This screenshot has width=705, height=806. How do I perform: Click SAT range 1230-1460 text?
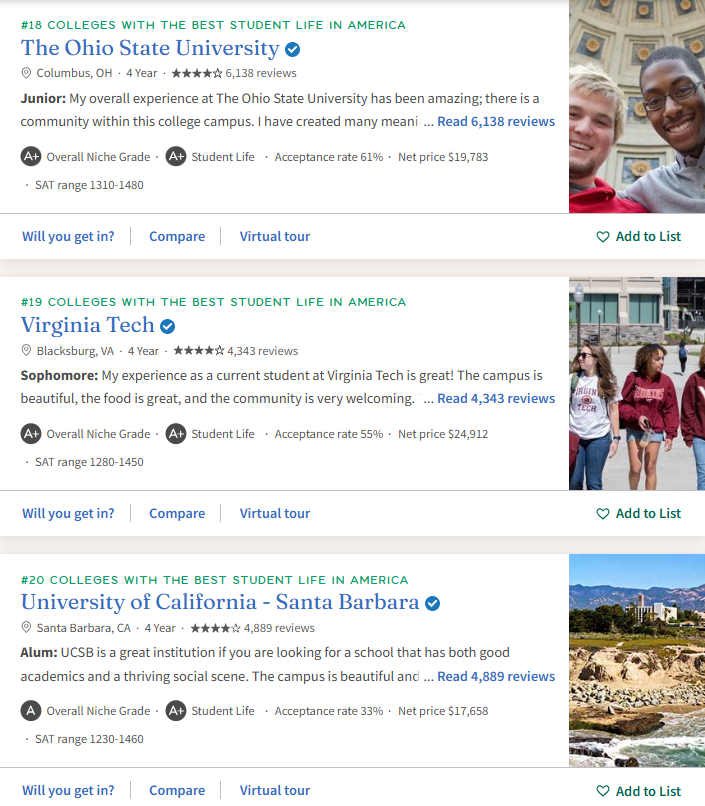tap(89, 739)
